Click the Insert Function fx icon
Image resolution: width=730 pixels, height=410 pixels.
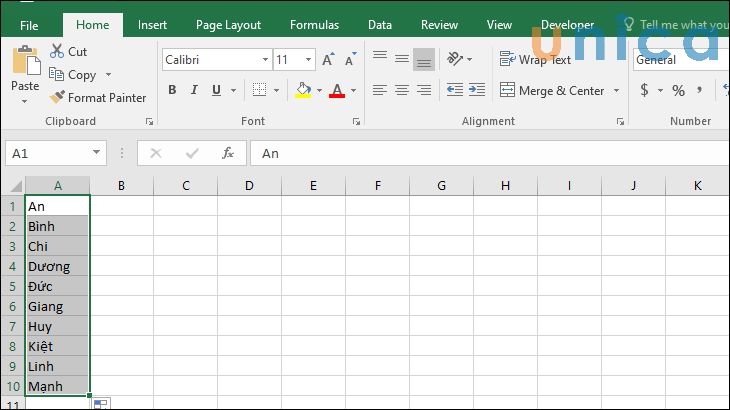228,153
